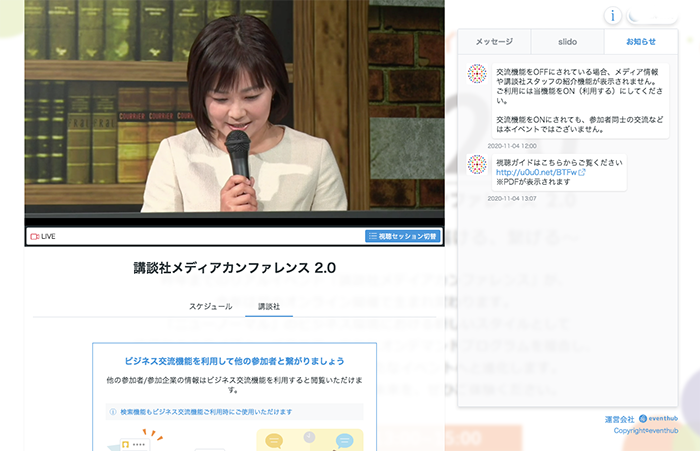Click the external link icon after the URL
Image resolution: width=700 pixels, height=451 pixels.
582,172
